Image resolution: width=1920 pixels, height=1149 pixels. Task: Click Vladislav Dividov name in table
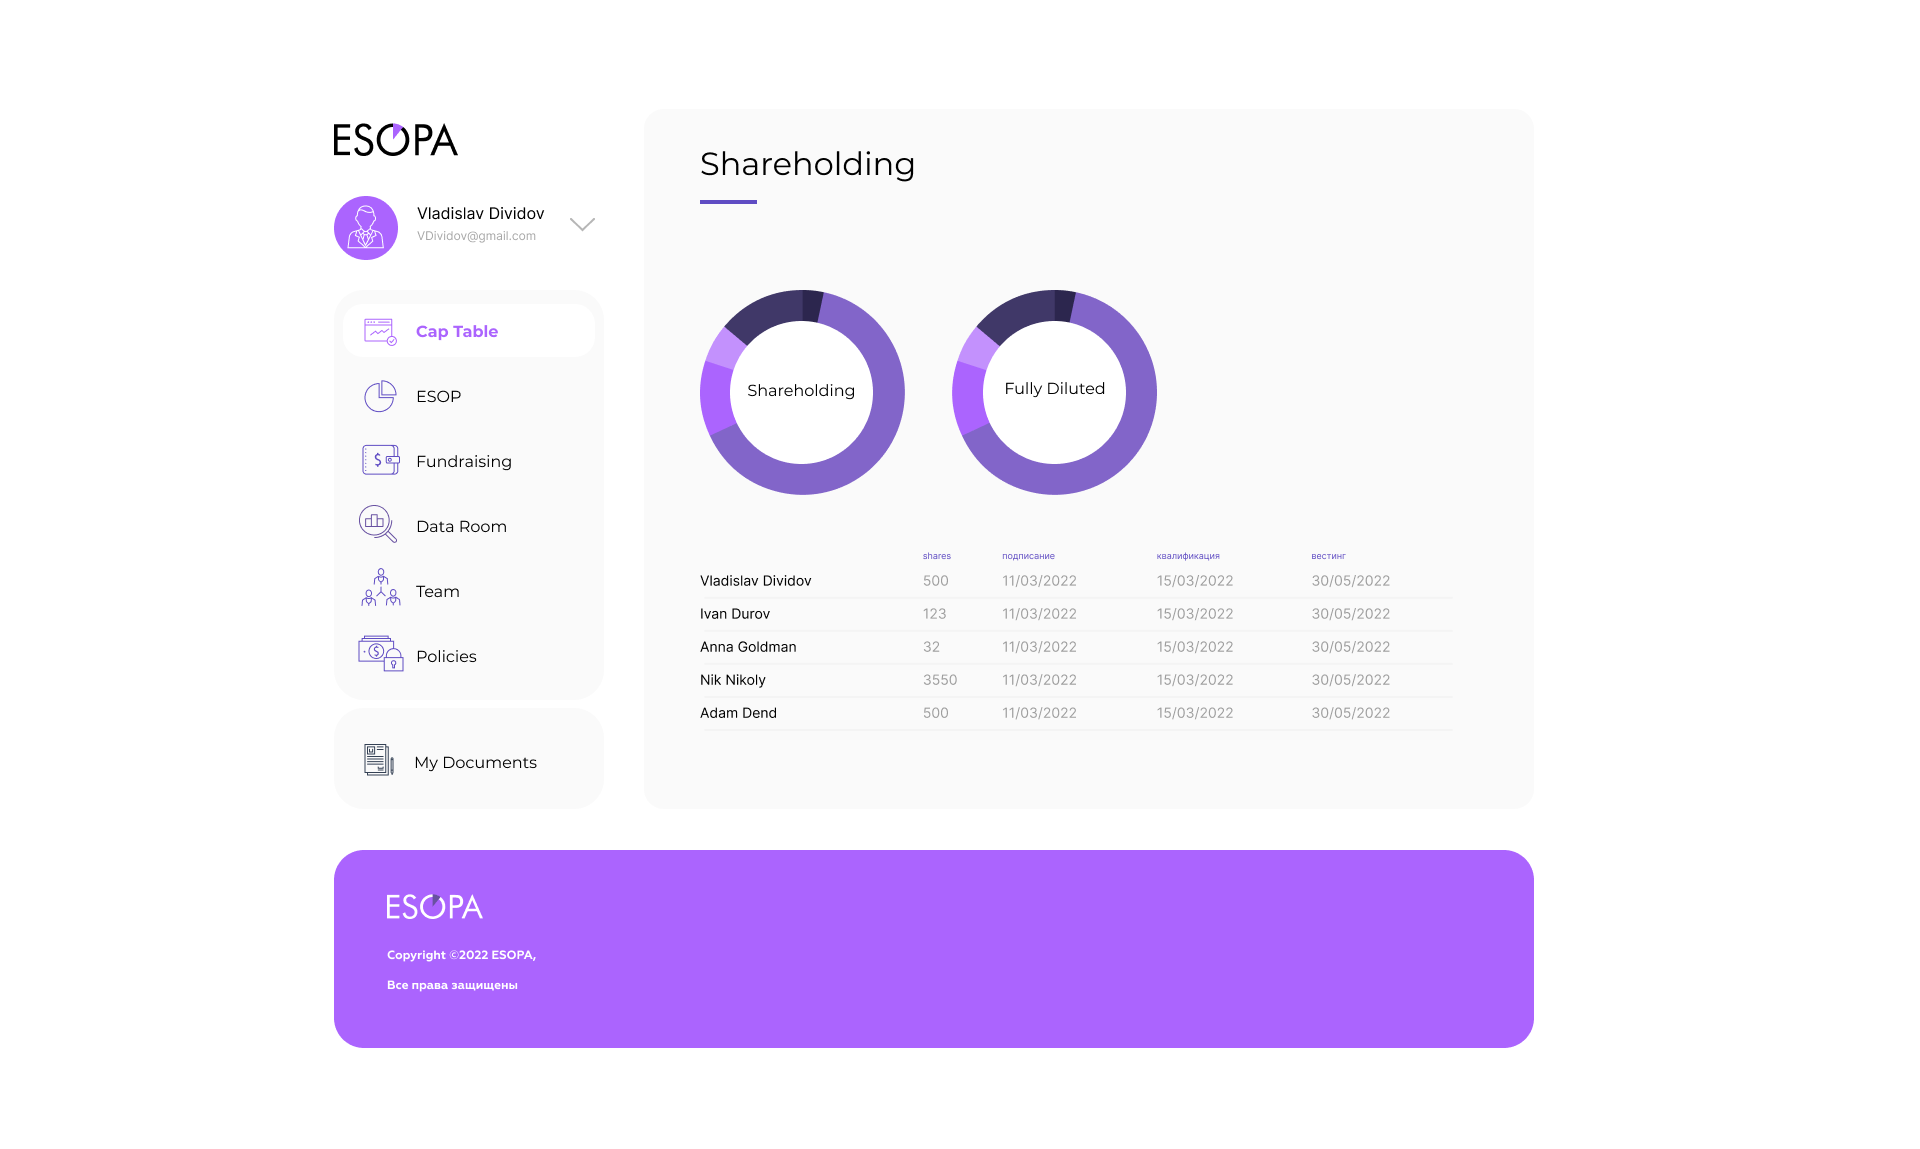coord(755,581)
